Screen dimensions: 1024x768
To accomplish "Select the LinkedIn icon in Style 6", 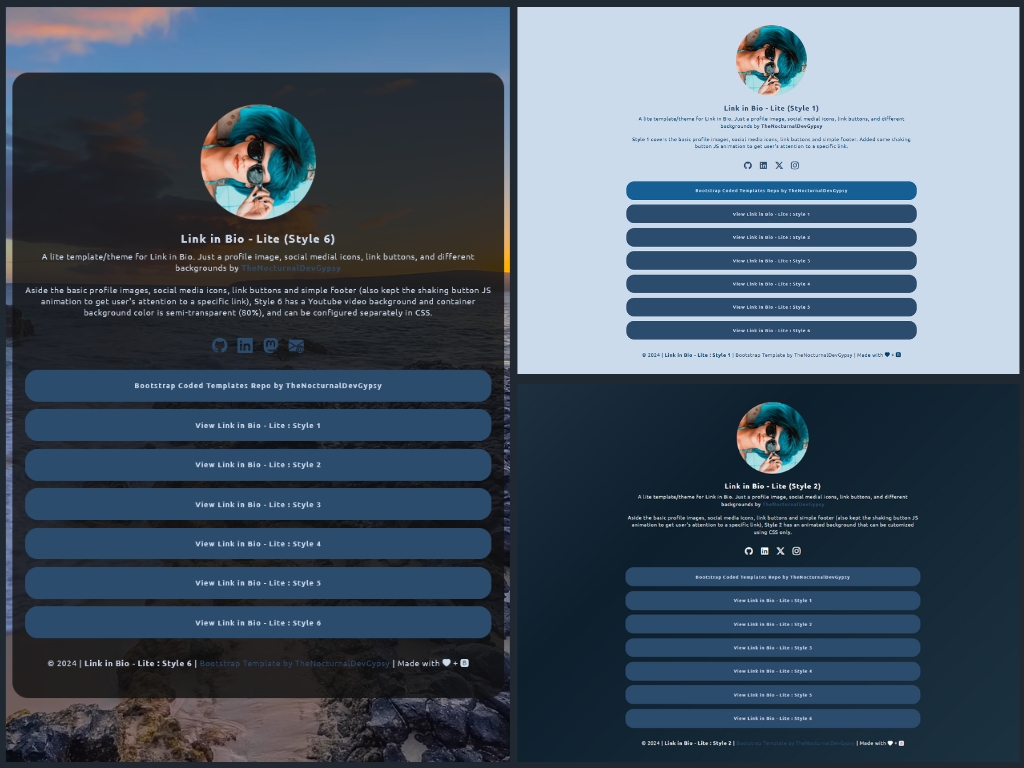I will [245, 345].
